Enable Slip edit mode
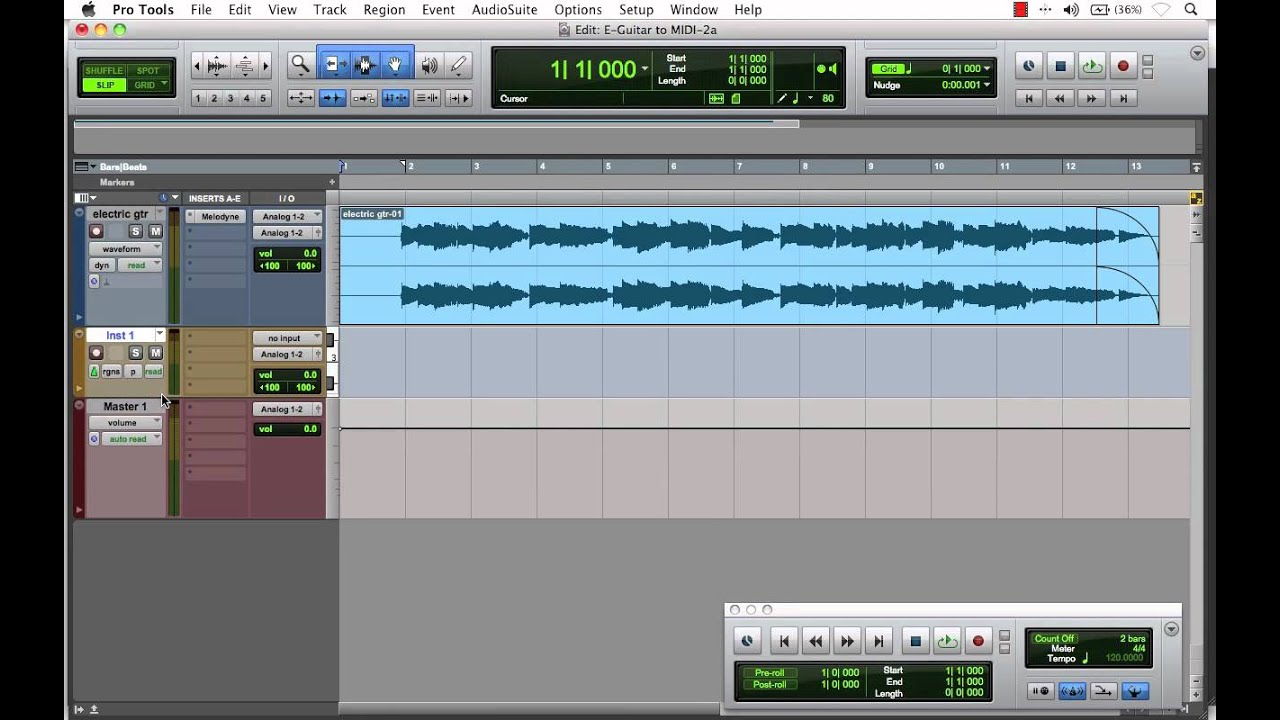The height and width of the screenshot is (720, 1280). pyautogui.click(x=104, y=85)
